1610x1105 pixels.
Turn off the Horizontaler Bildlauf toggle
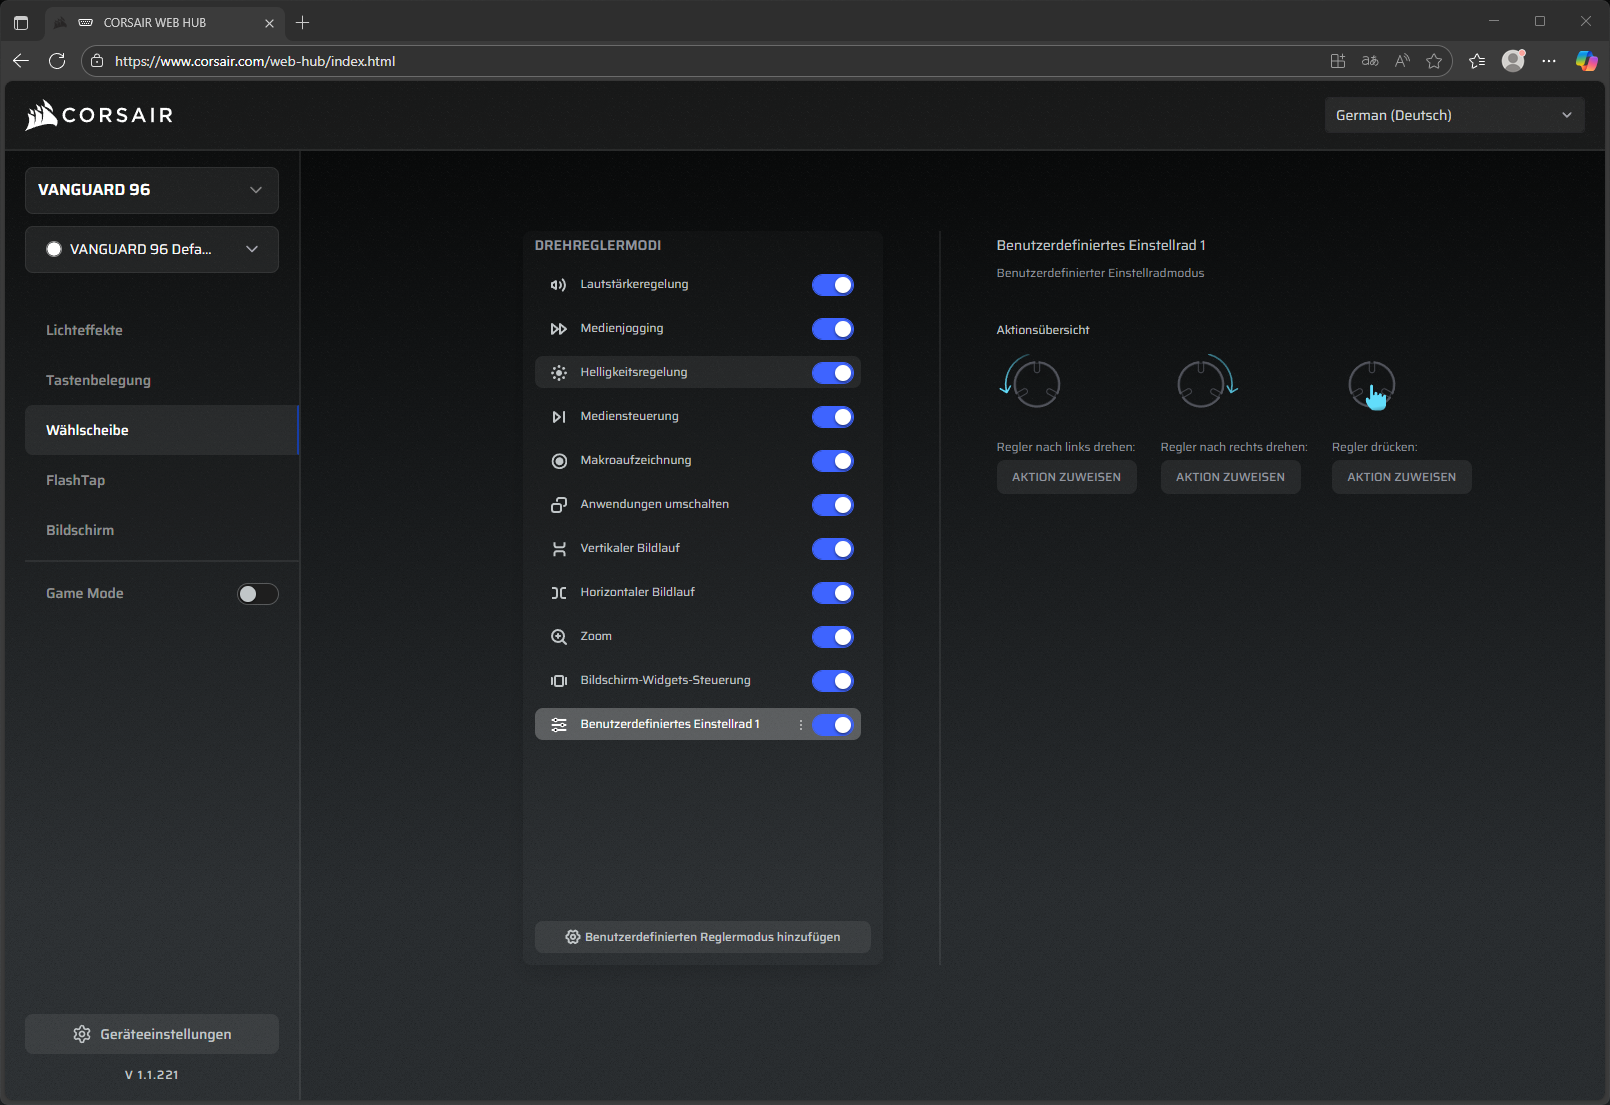[x=832, y=593]
